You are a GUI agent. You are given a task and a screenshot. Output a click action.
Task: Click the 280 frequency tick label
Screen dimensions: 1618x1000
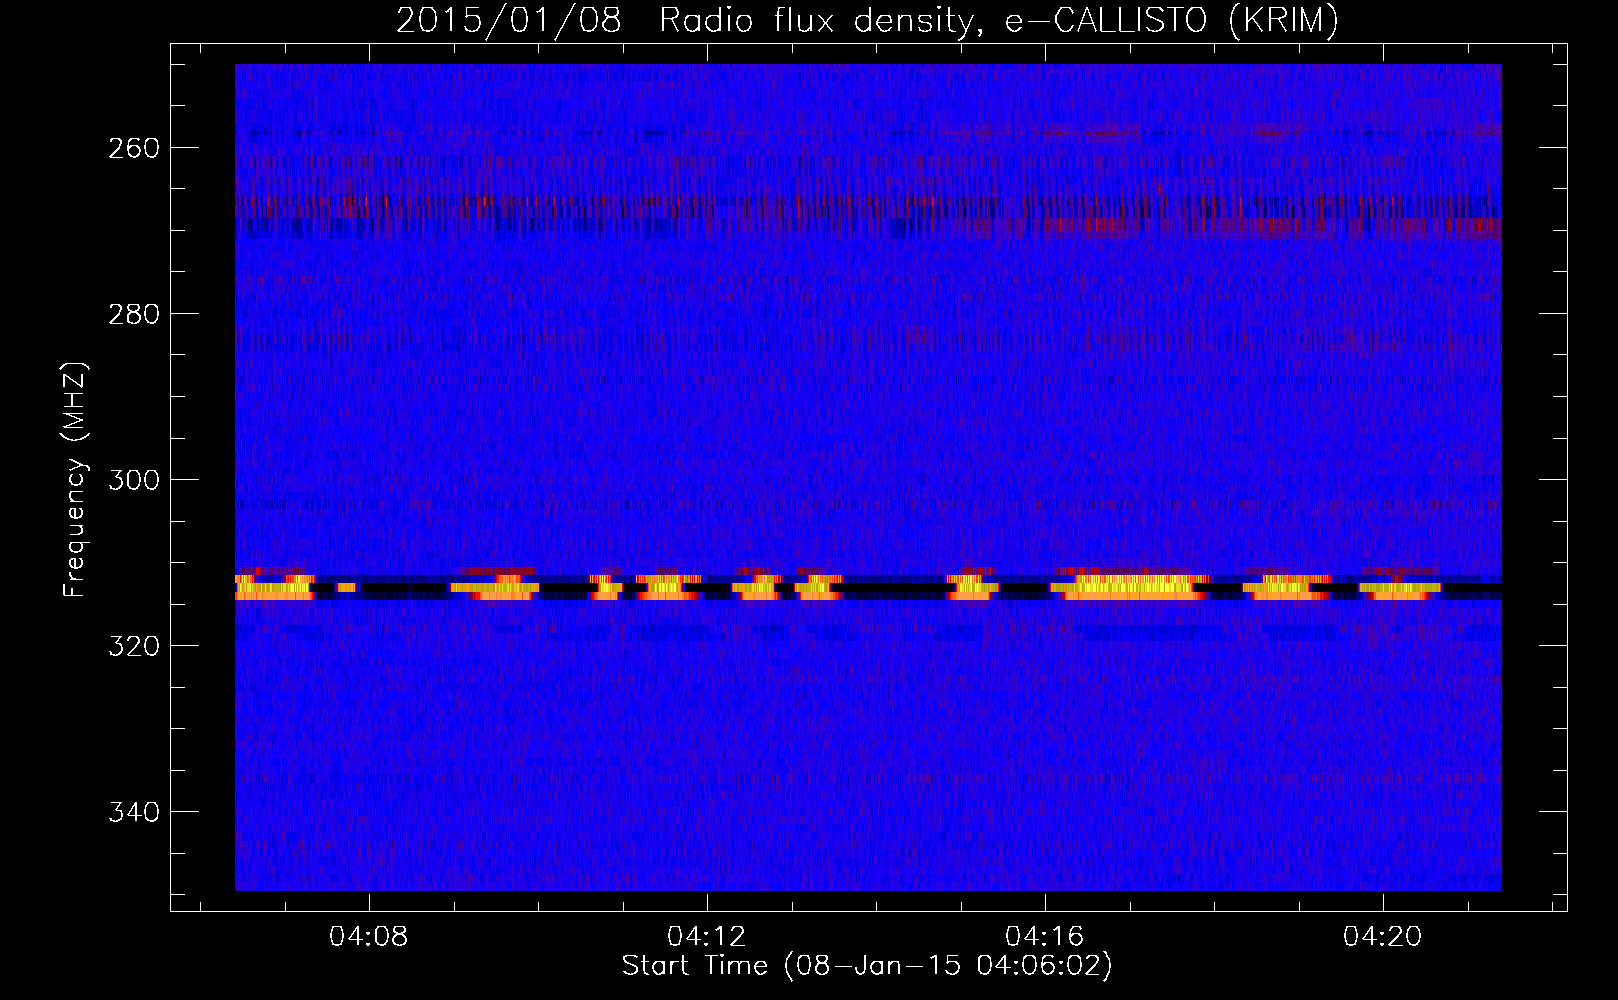(x=133, y=314)
